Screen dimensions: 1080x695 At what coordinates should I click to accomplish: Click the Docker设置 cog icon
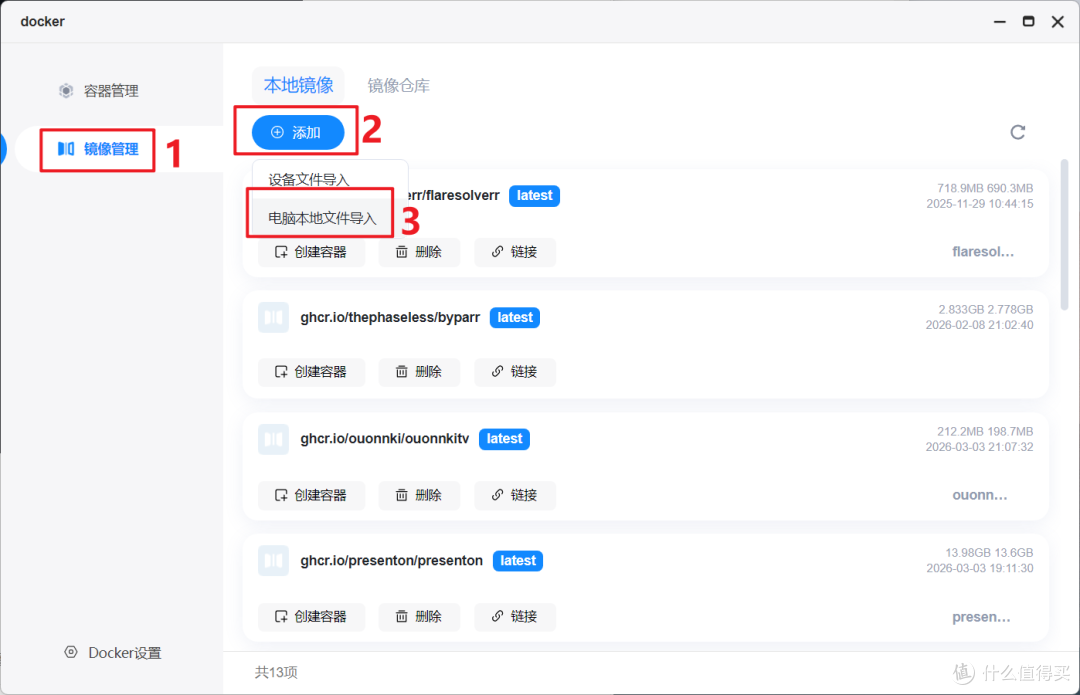click(x=71, y=652)
